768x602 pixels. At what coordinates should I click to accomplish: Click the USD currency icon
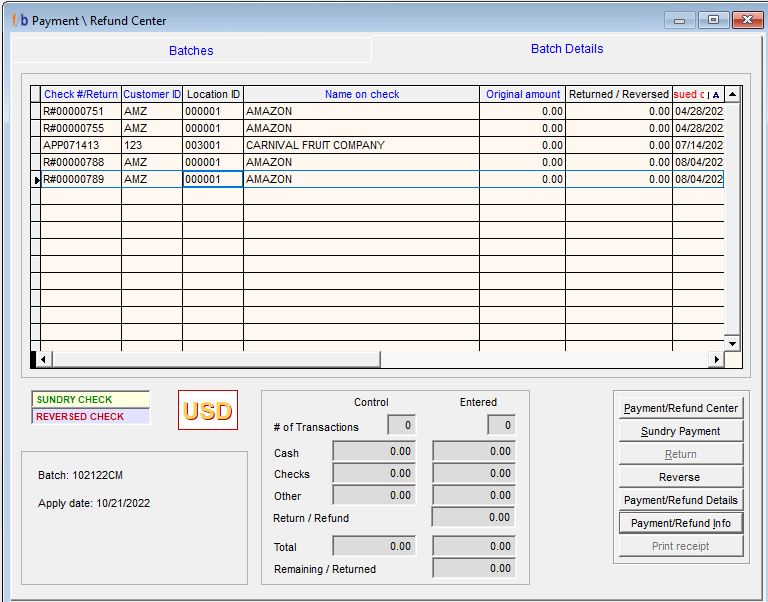[x=208, y=410]
